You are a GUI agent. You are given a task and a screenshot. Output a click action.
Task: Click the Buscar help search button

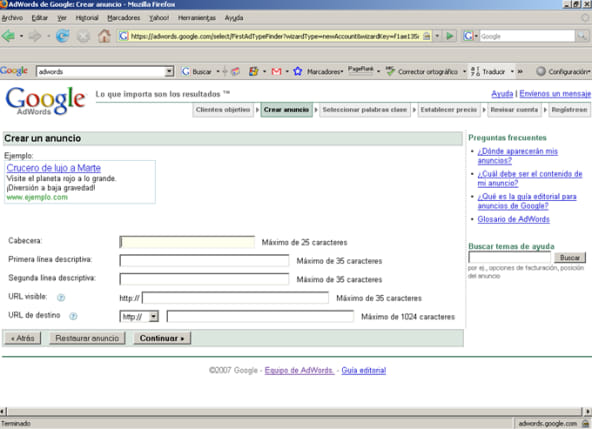click(570, 258)
